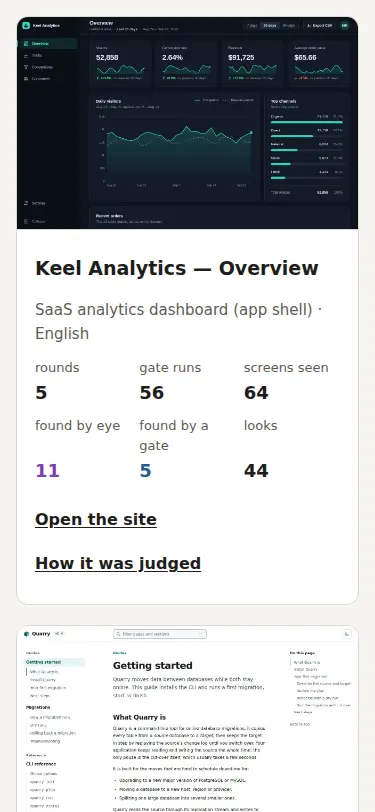The width and height of the screenshot is (375, 812).
Task: Click the Revenue $91,725 card
Action: click(x=251, y=63)
